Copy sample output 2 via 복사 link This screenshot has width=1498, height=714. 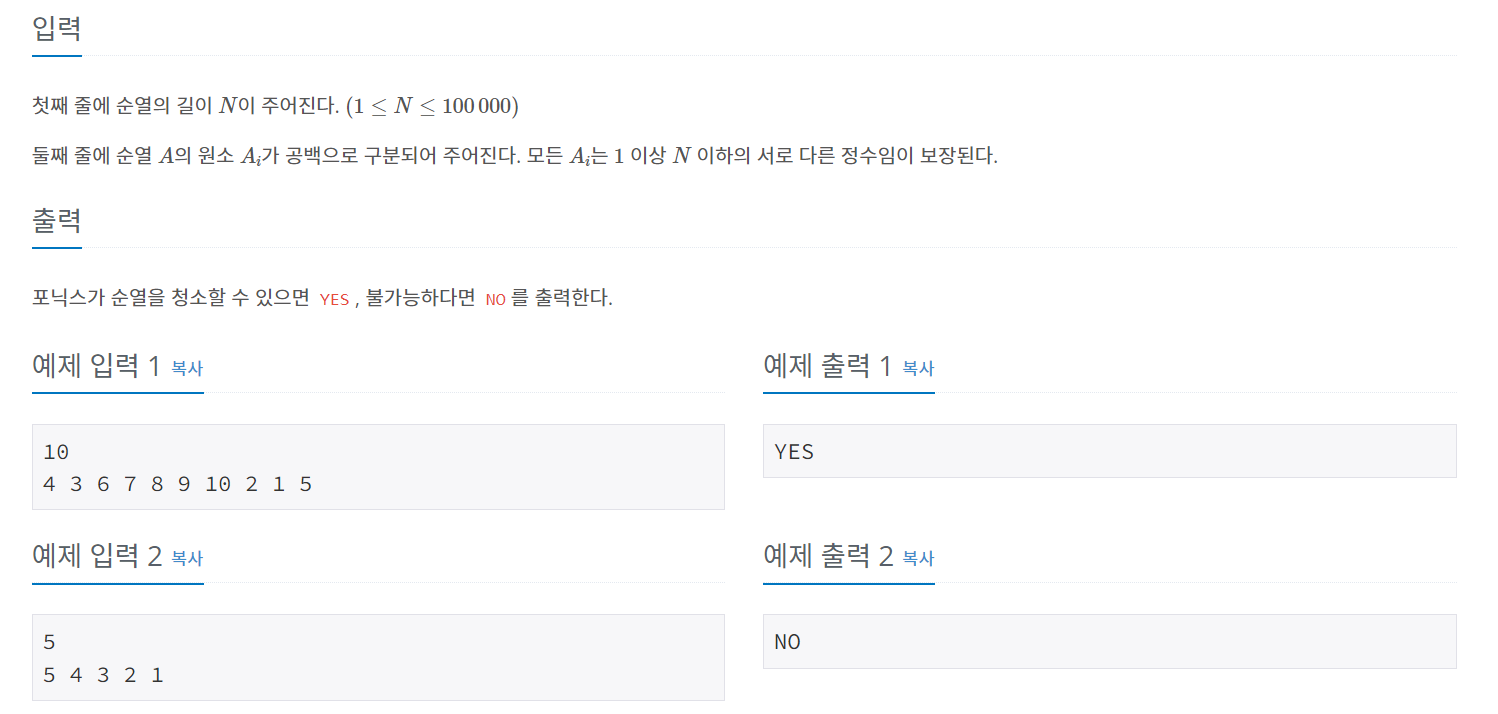pyautogui.click(x=918, y=558)
